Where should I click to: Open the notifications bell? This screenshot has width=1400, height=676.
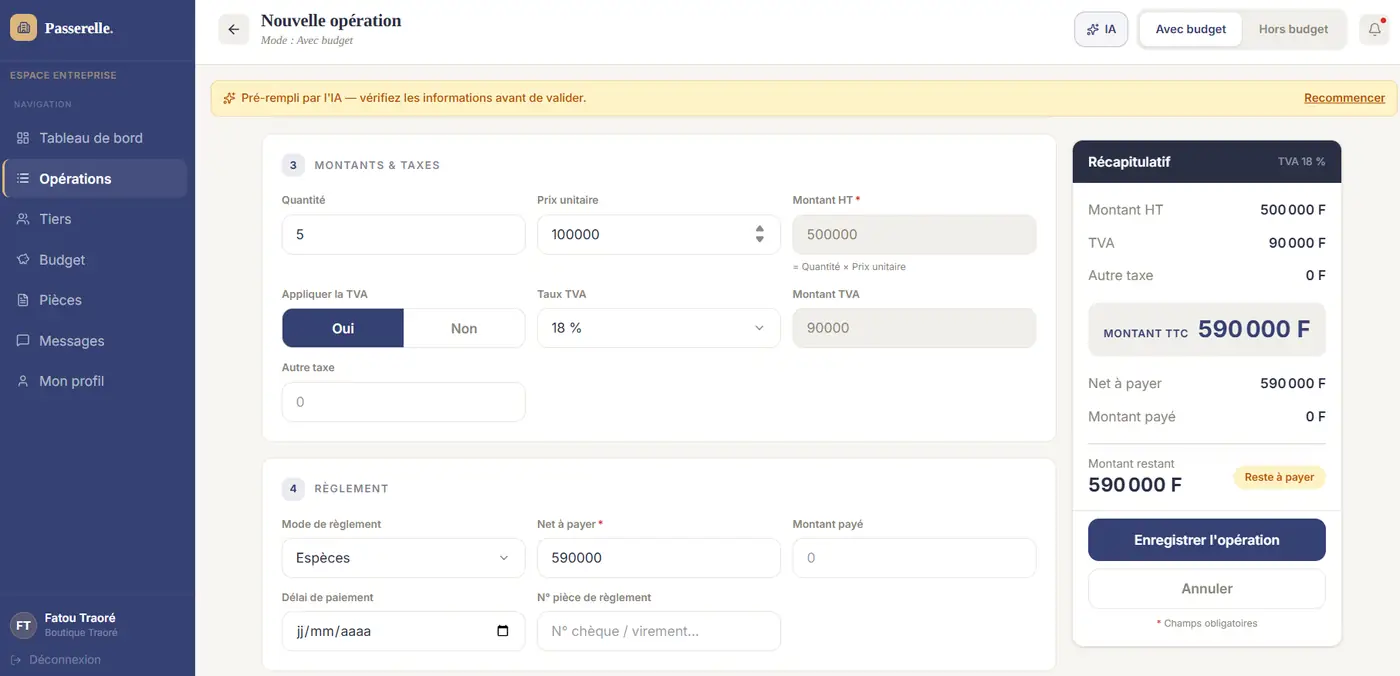1375,29
